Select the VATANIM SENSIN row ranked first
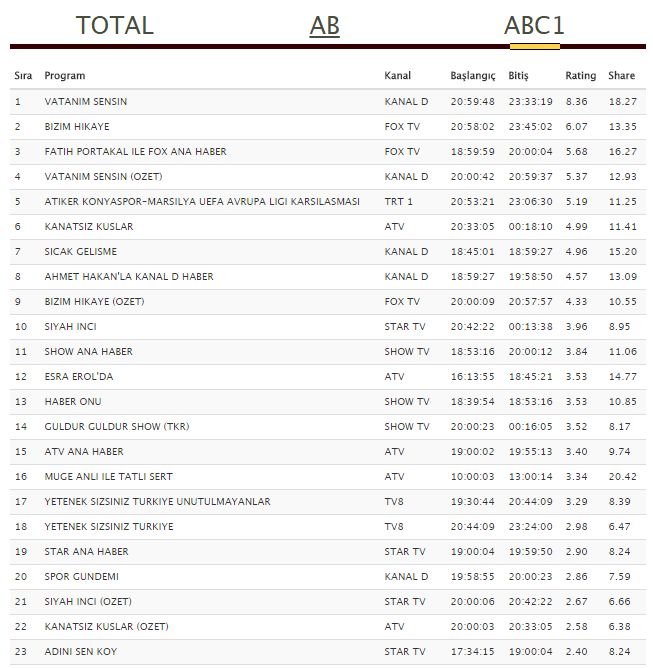653x668 pixels. pos(86,102)
